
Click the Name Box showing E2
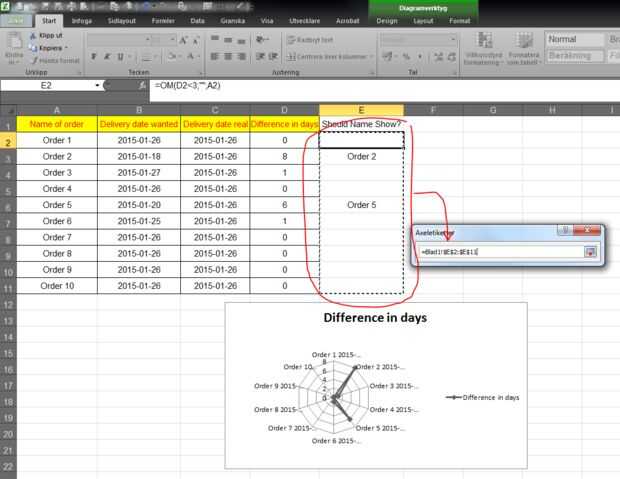click(x=46, y=85)
